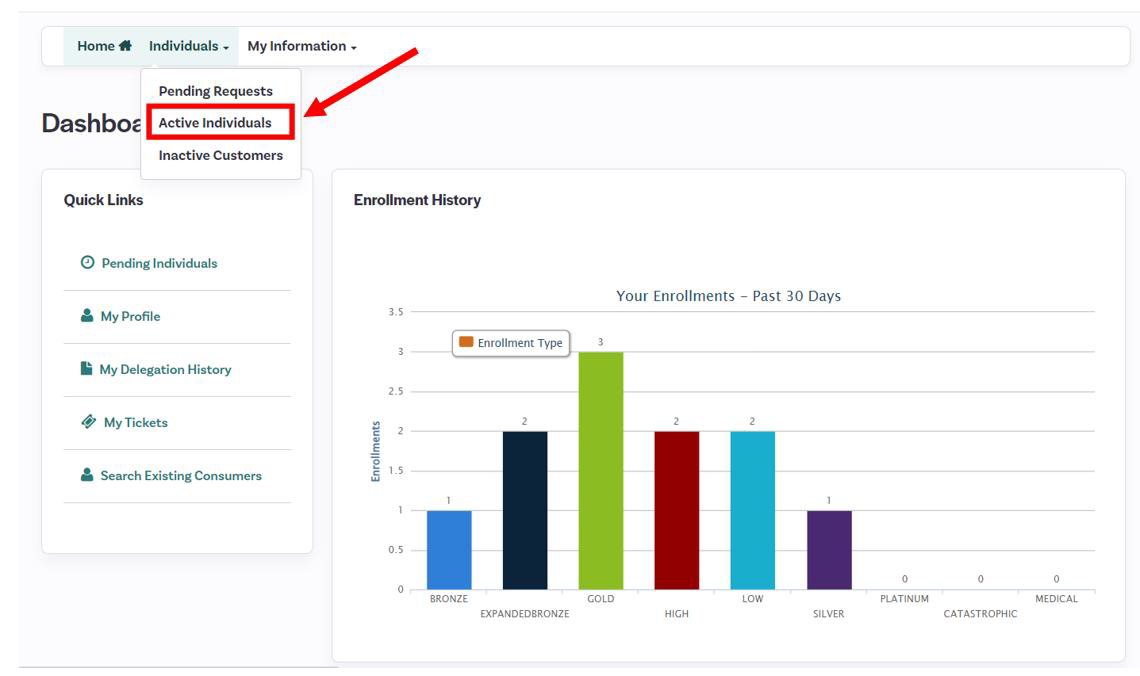Expand the Individuals dropdown menu
This screenshot has width=1140, height=676.
tap(189, 46)
